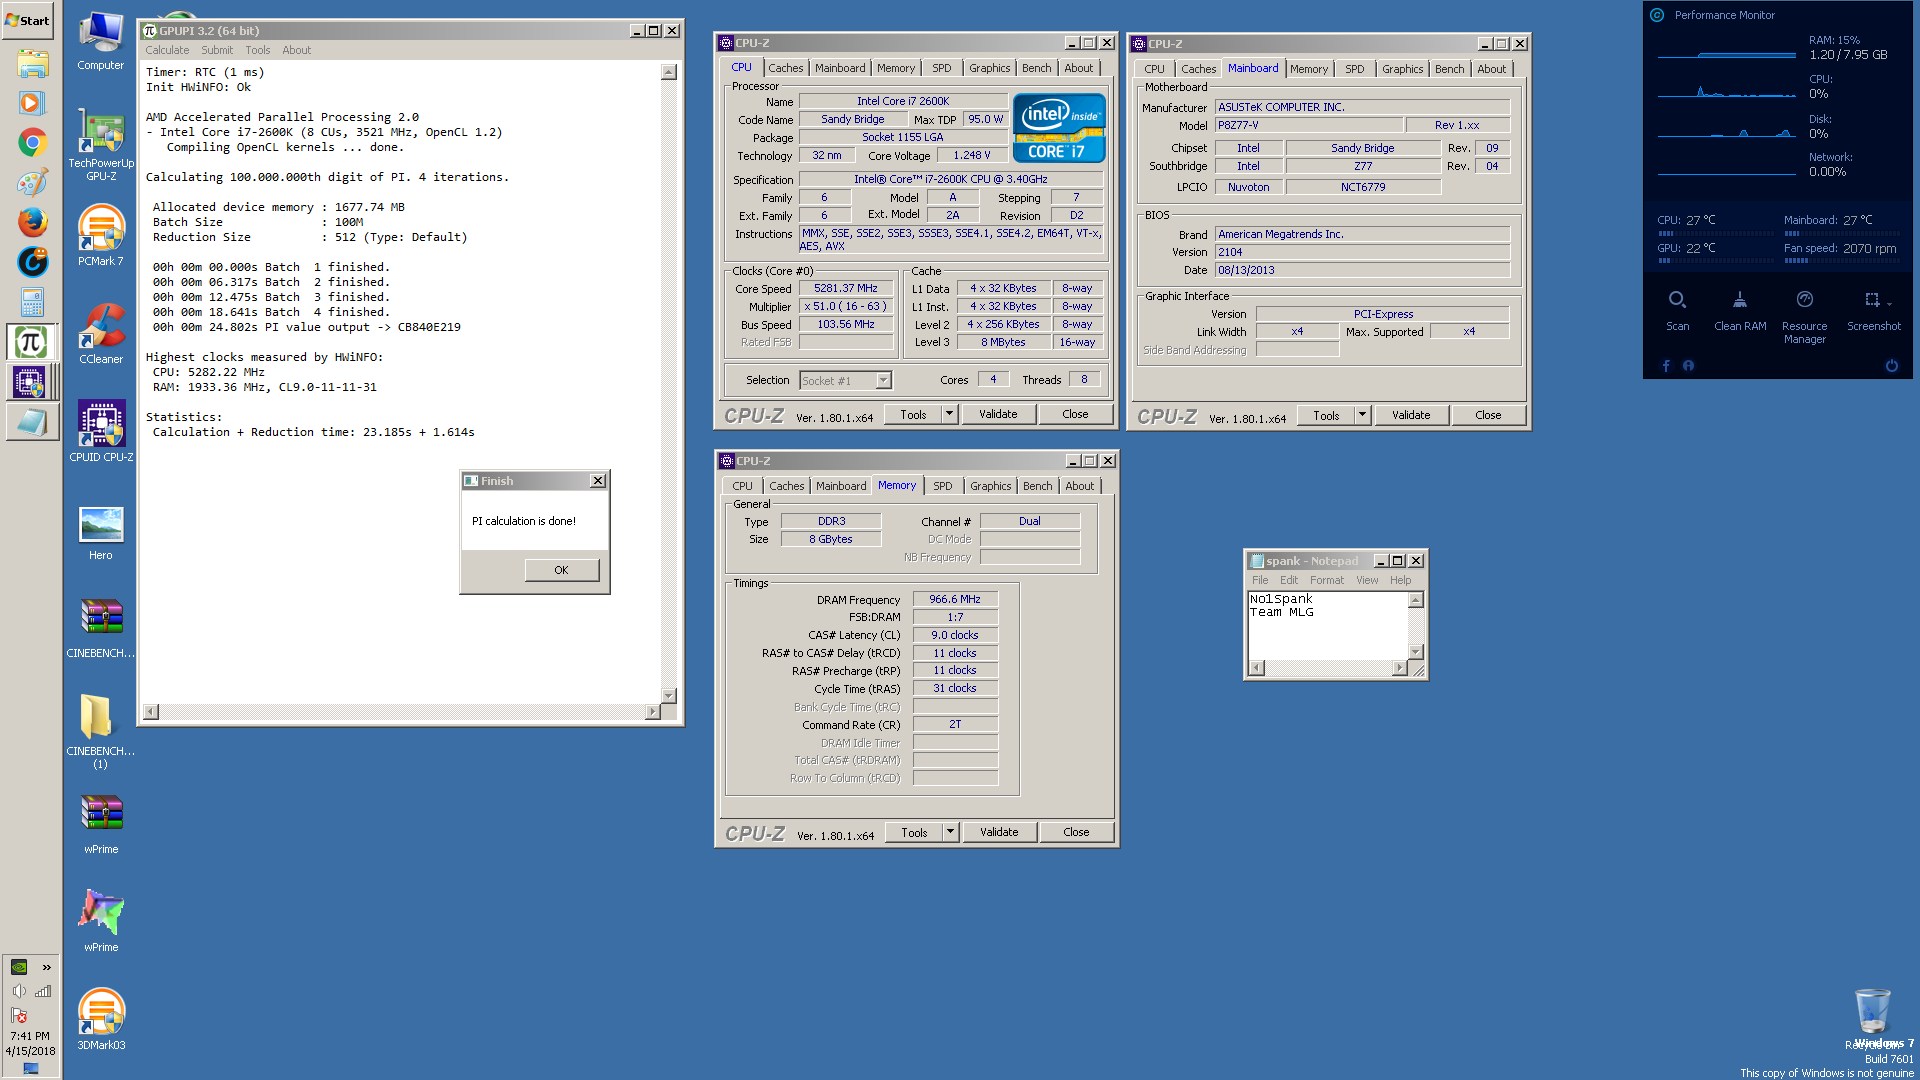This screenshot has height=1080, width=1920.
Task: Click OK in the Finish dialog
Action: [561, 570]
